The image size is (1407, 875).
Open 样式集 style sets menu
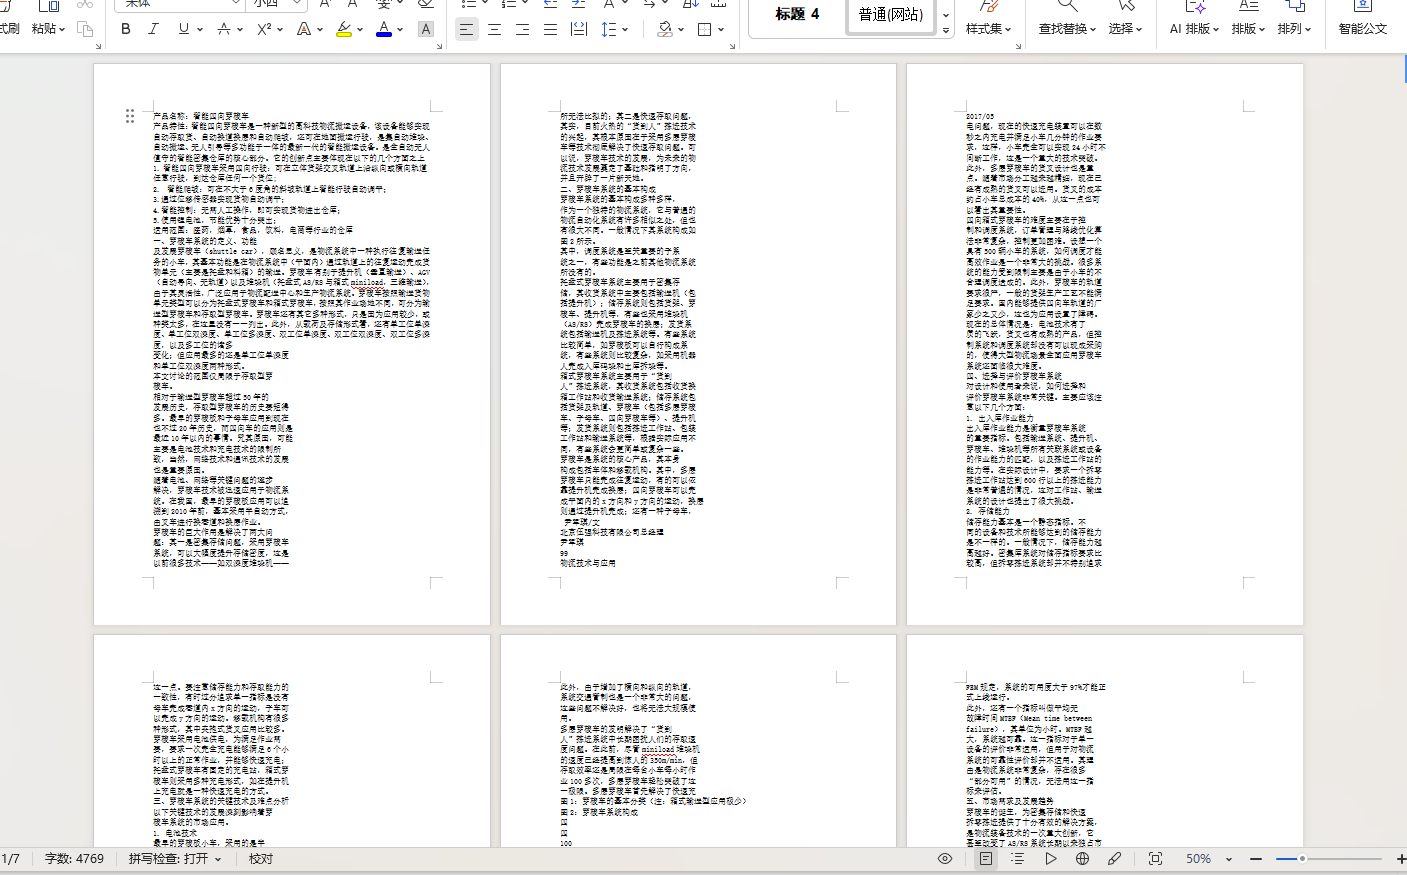[988, 28]
